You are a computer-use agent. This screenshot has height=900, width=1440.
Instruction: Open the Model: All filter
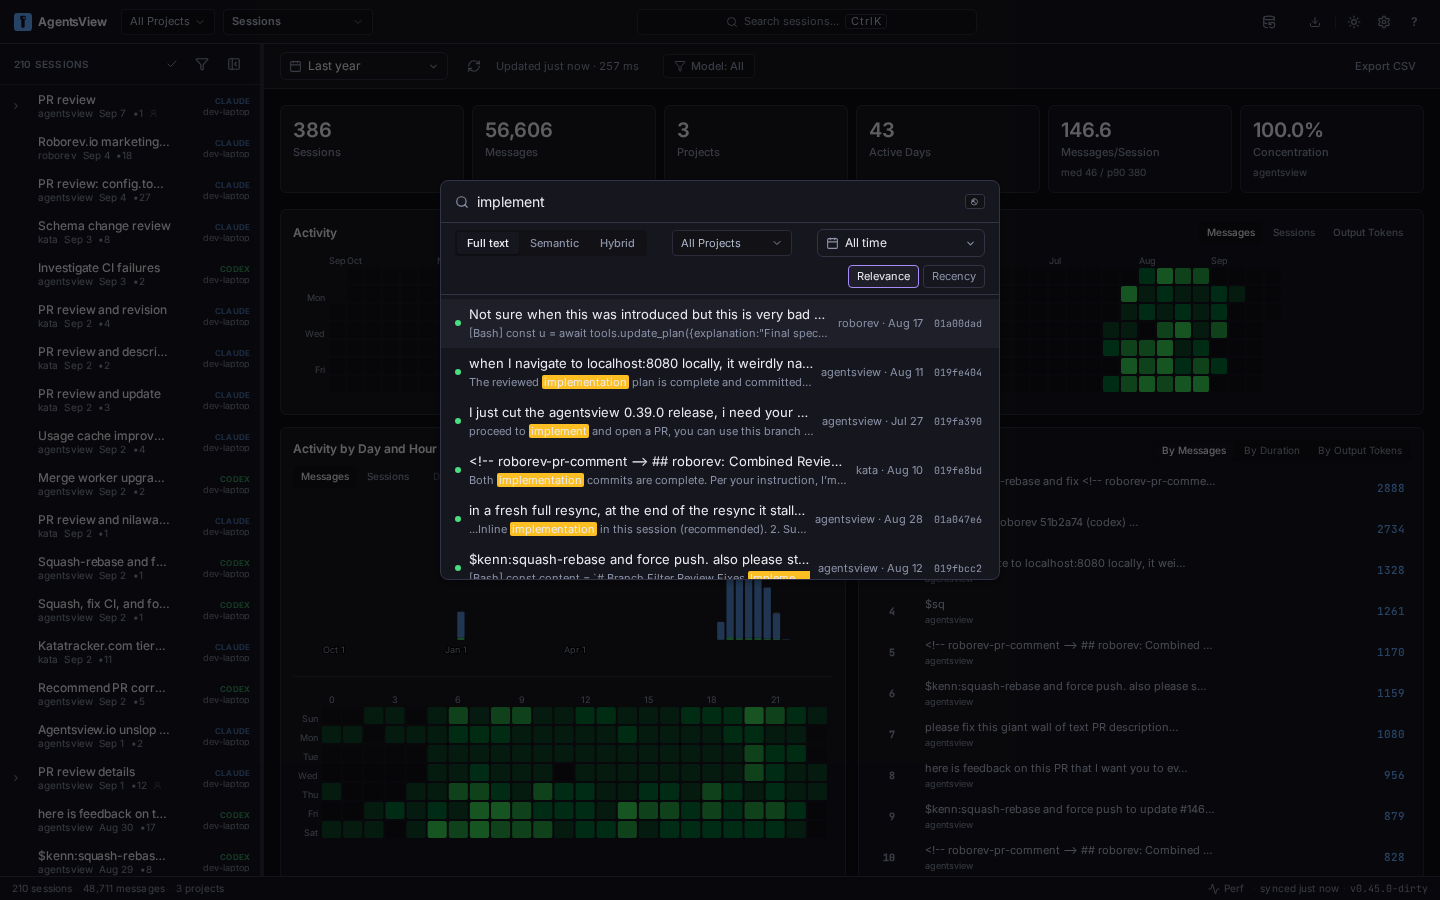pyautogui.click(x=708, y=66)
